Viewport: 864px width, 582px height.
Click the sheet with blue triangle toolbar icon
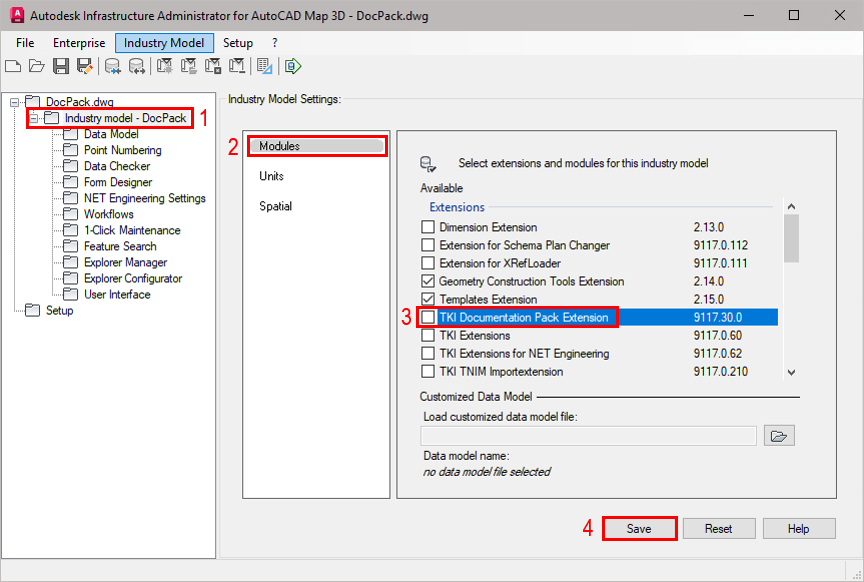click(x=264, y=67)
